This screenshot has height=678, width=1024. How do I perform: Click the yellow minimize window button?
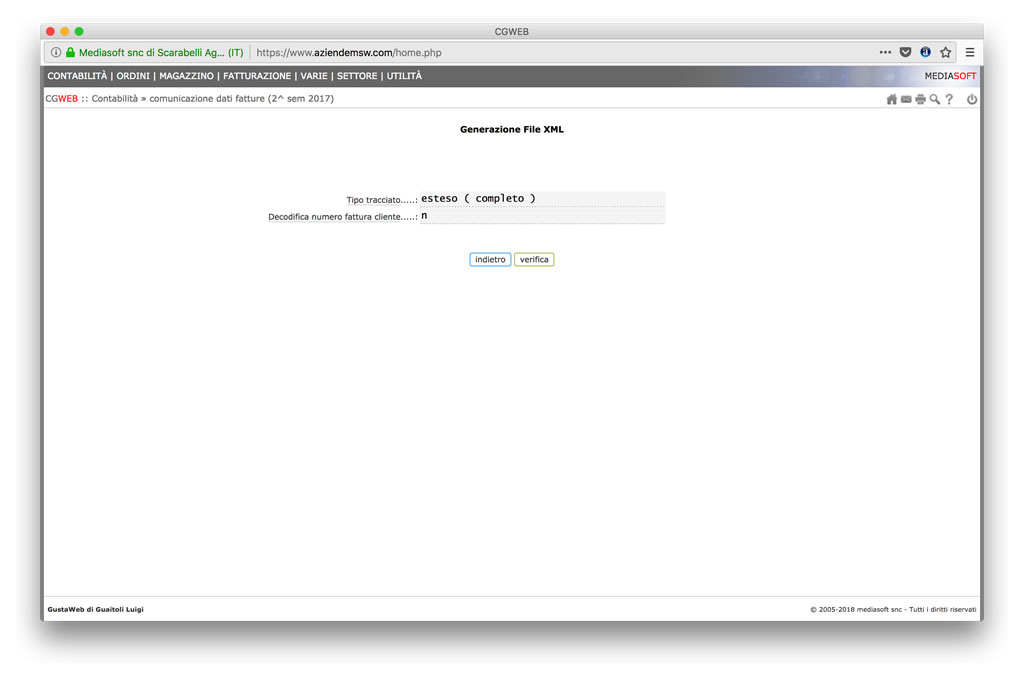coord(65,31)
